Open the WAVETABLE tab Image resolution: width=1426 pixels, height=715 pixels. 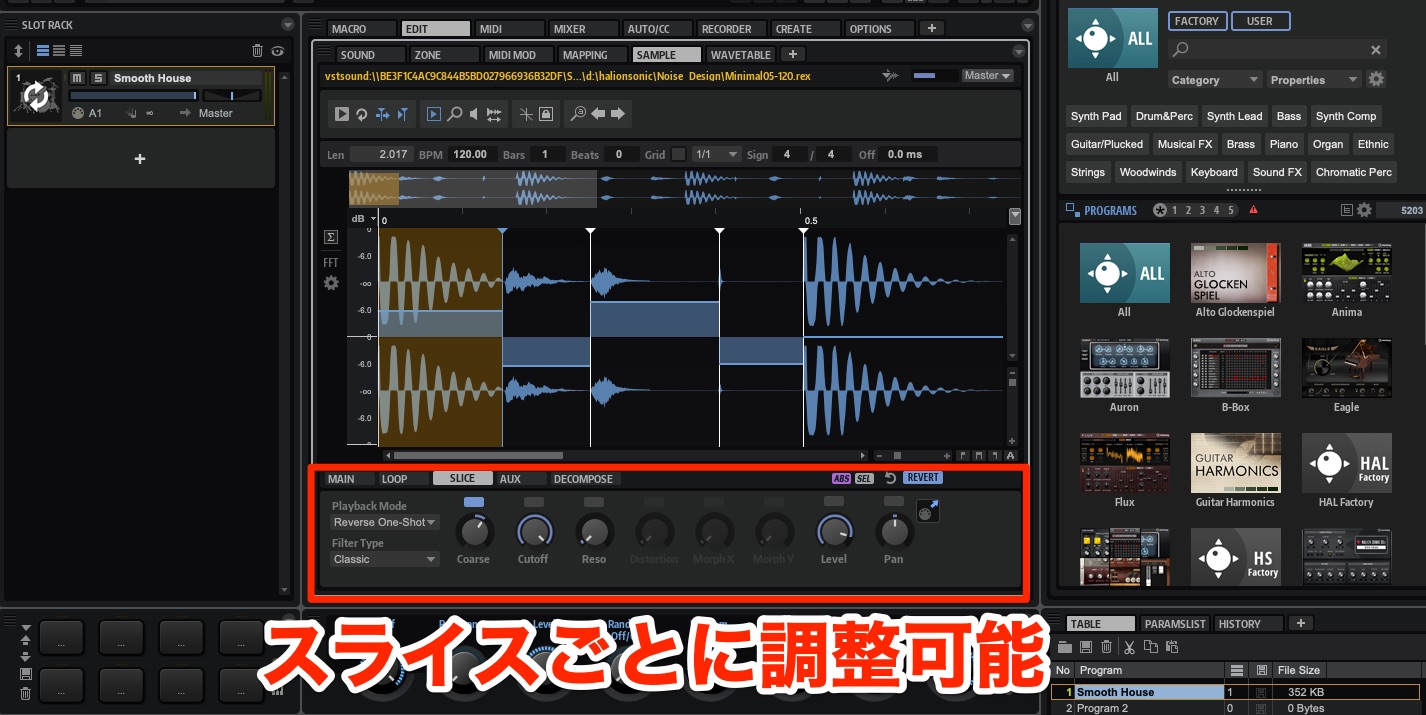pos(740,55)
